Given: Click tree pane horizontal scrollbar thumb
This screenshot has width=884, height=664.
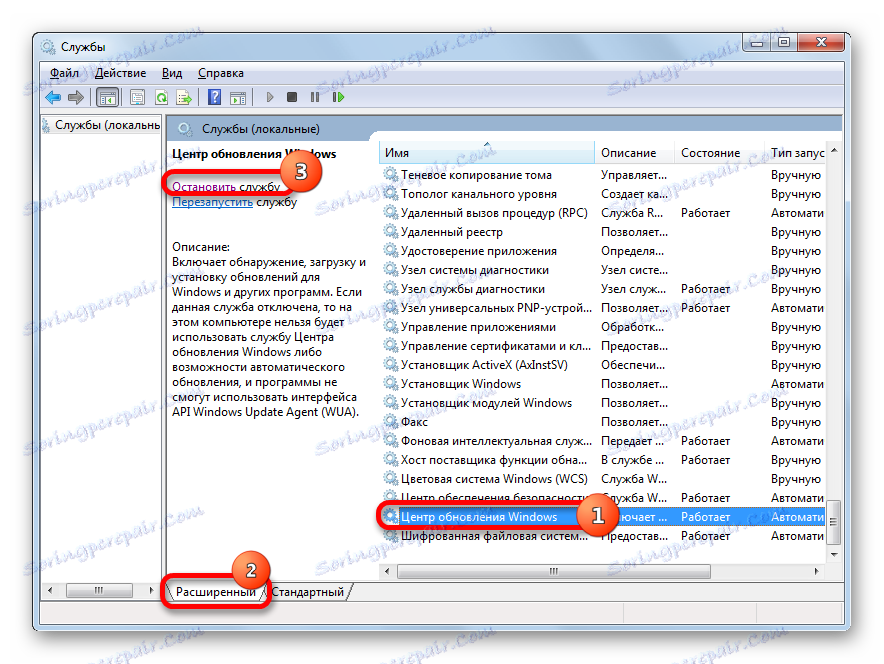Looking at the screenshot, I should [x=99, y=590].
